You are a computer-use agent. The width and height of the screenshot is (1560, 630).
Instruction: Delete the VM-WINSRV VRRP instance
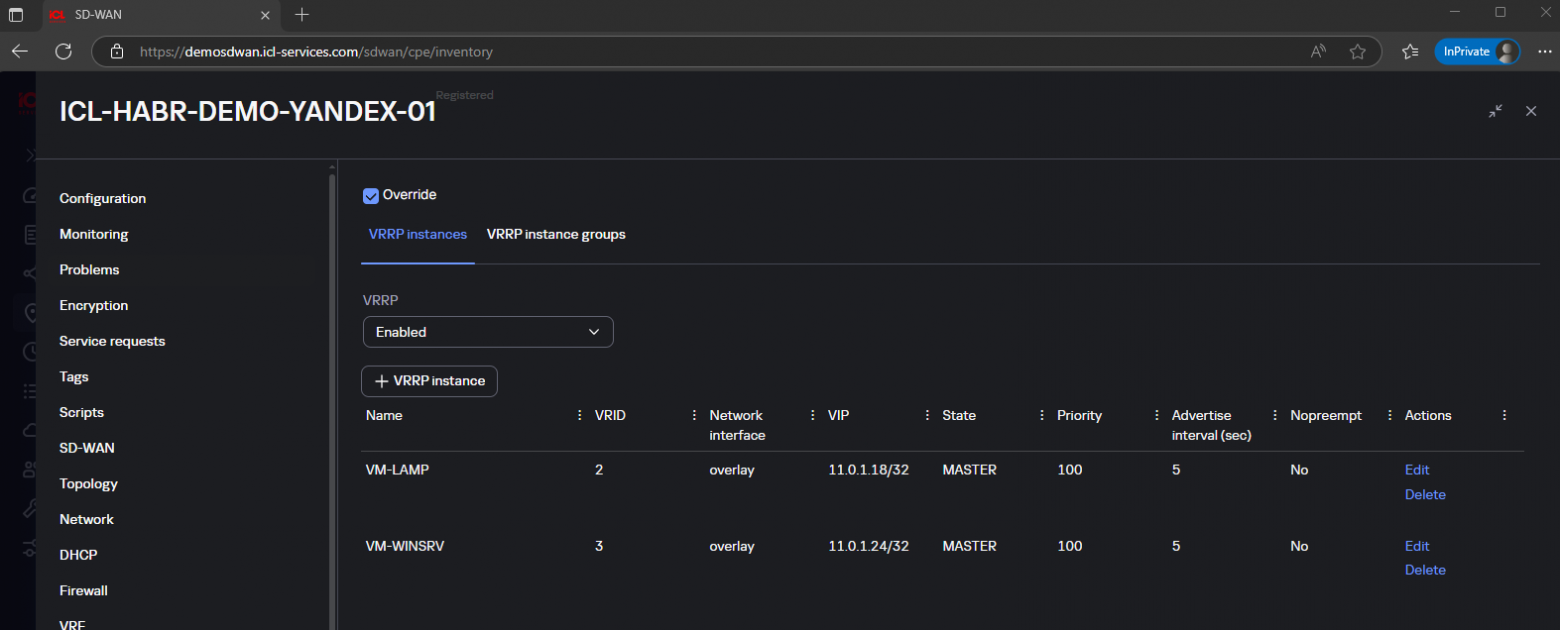coord(1425,570)
